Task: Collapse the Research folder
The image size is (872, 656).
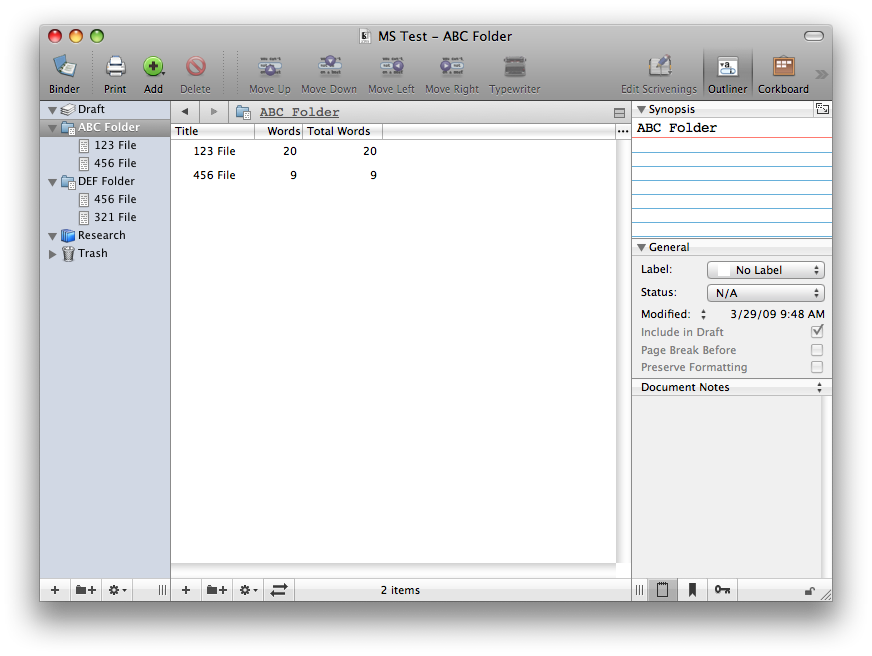Action: tap(53, 236)
